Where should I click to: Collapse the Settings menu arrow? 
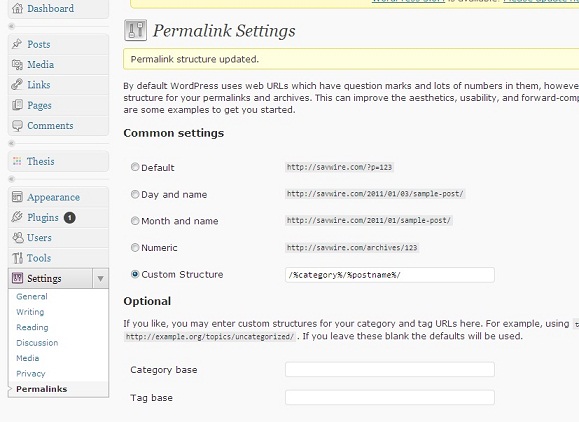[x=100, y=278]
